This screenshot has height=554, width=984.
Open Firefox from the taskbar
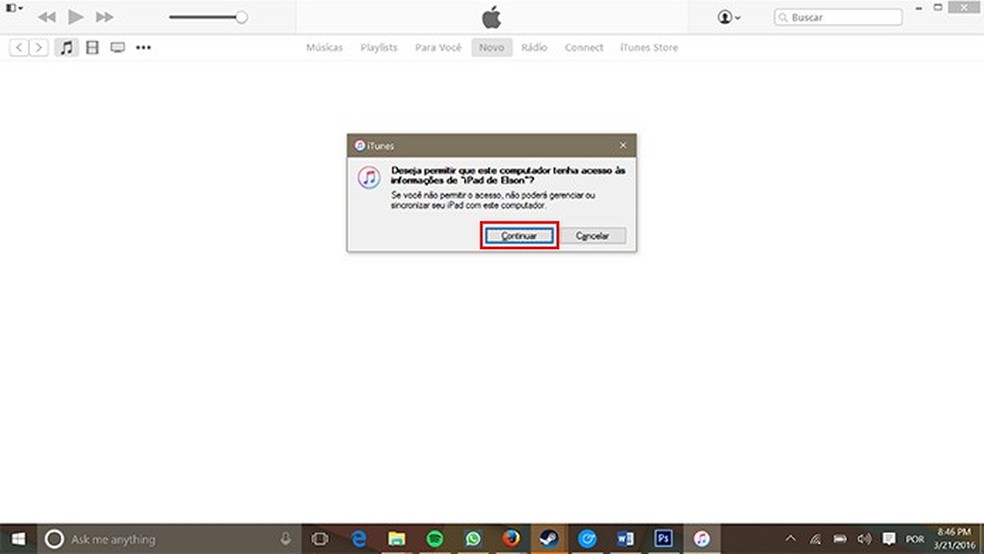point(511,539)
